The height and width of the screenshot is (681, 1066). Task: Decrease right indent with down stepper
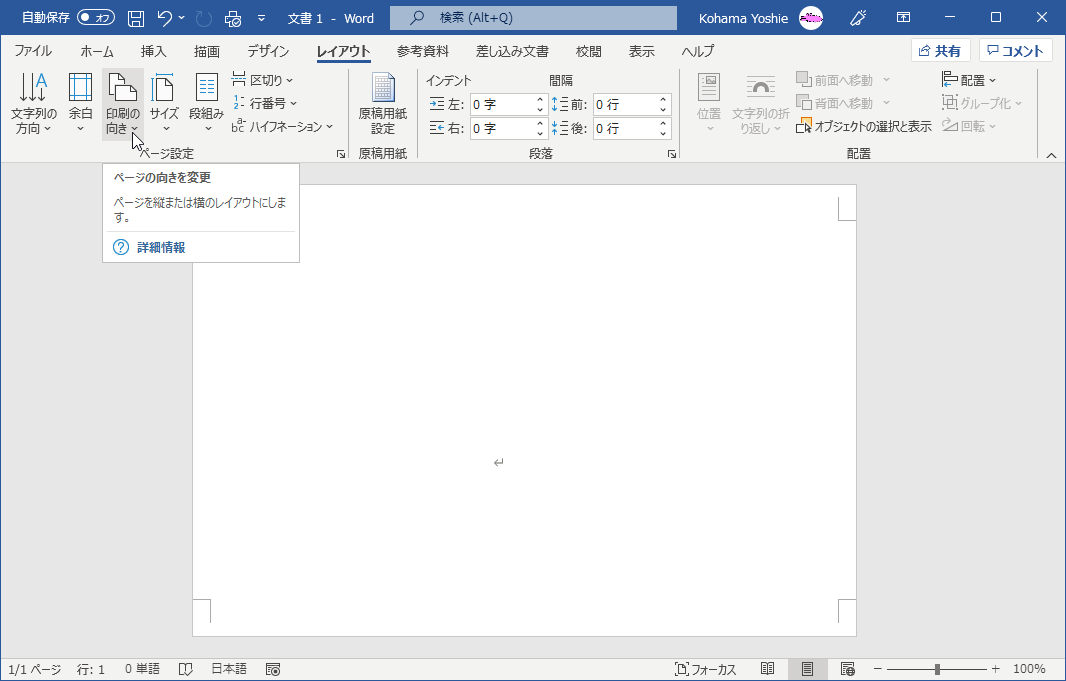tap(540, 133)
